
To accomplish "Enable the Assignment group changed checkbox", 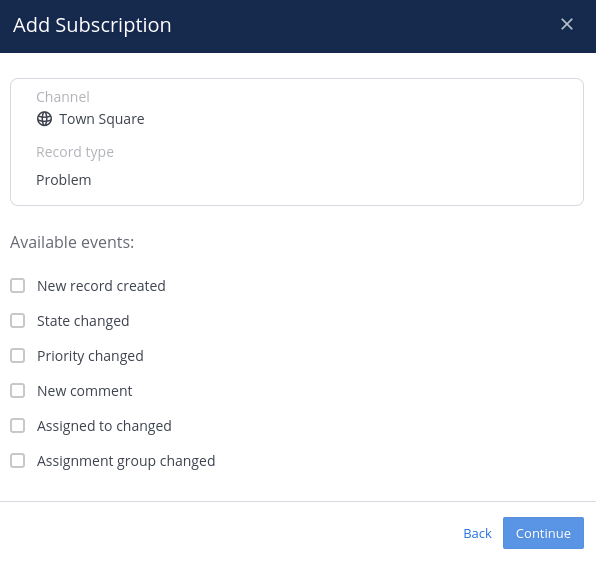I will (17, 461).
